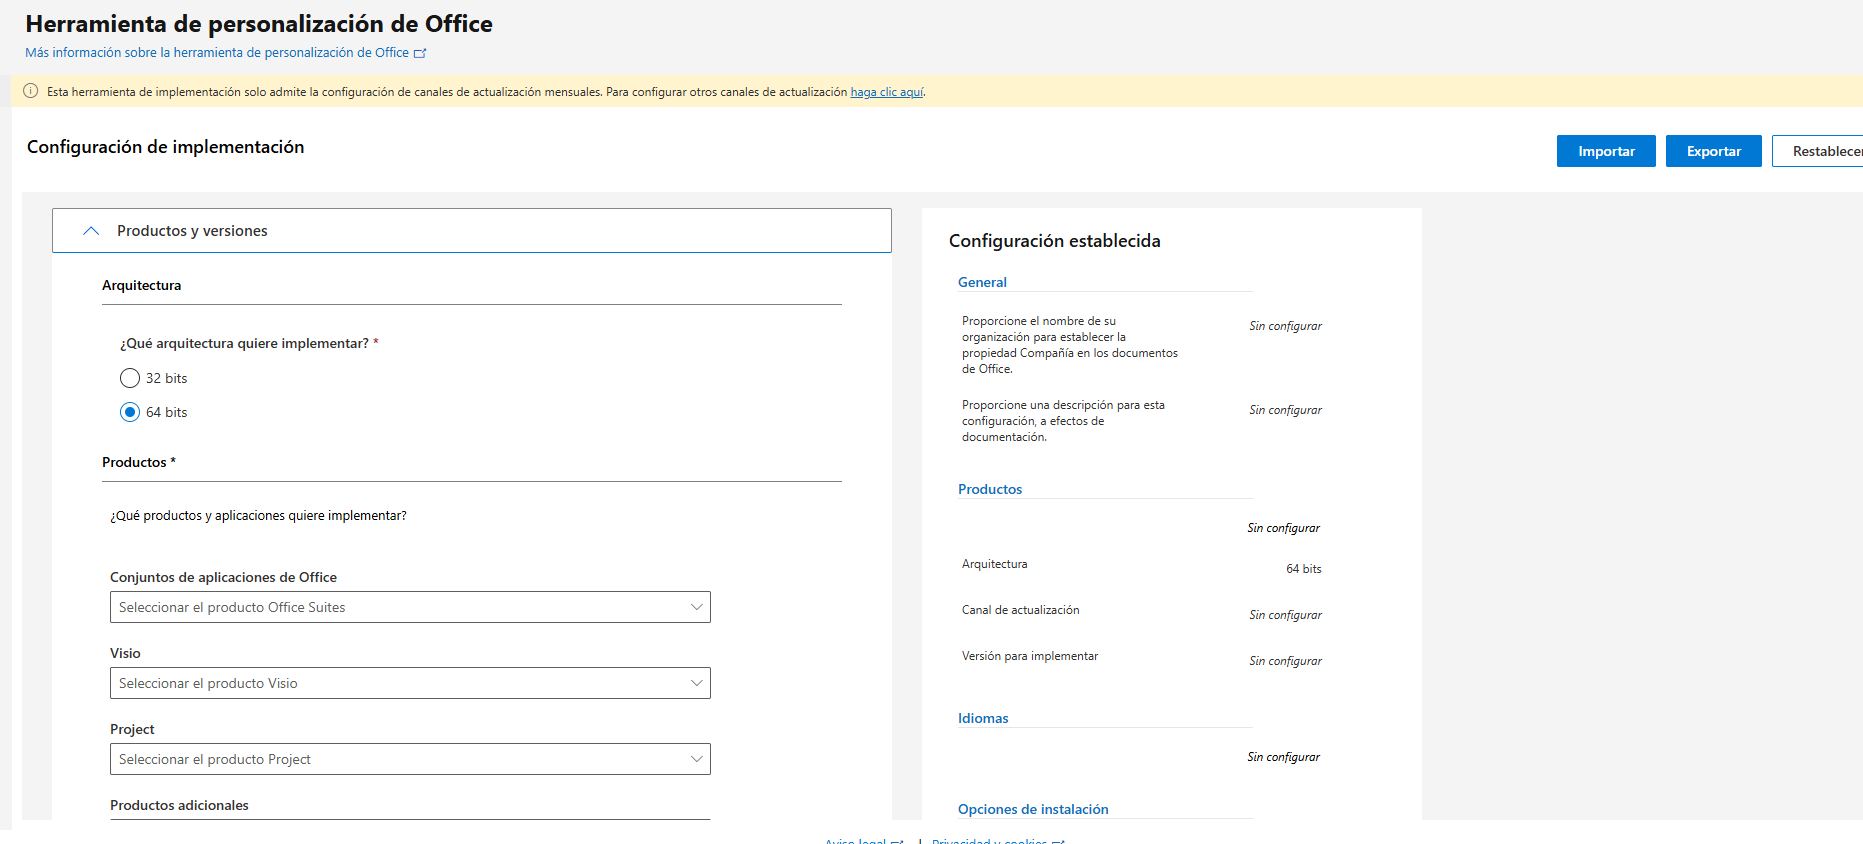Click 'Sin configurar' beside Canal de actualización
Screen dimensions: 1863x844
[1285, 615]
